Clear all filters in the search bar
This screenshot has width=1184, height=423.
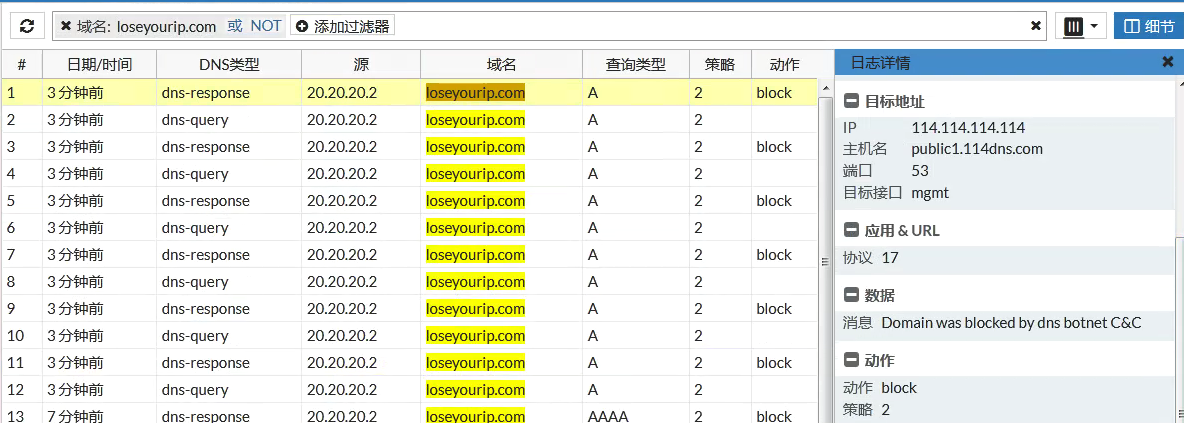(1036, 26)
